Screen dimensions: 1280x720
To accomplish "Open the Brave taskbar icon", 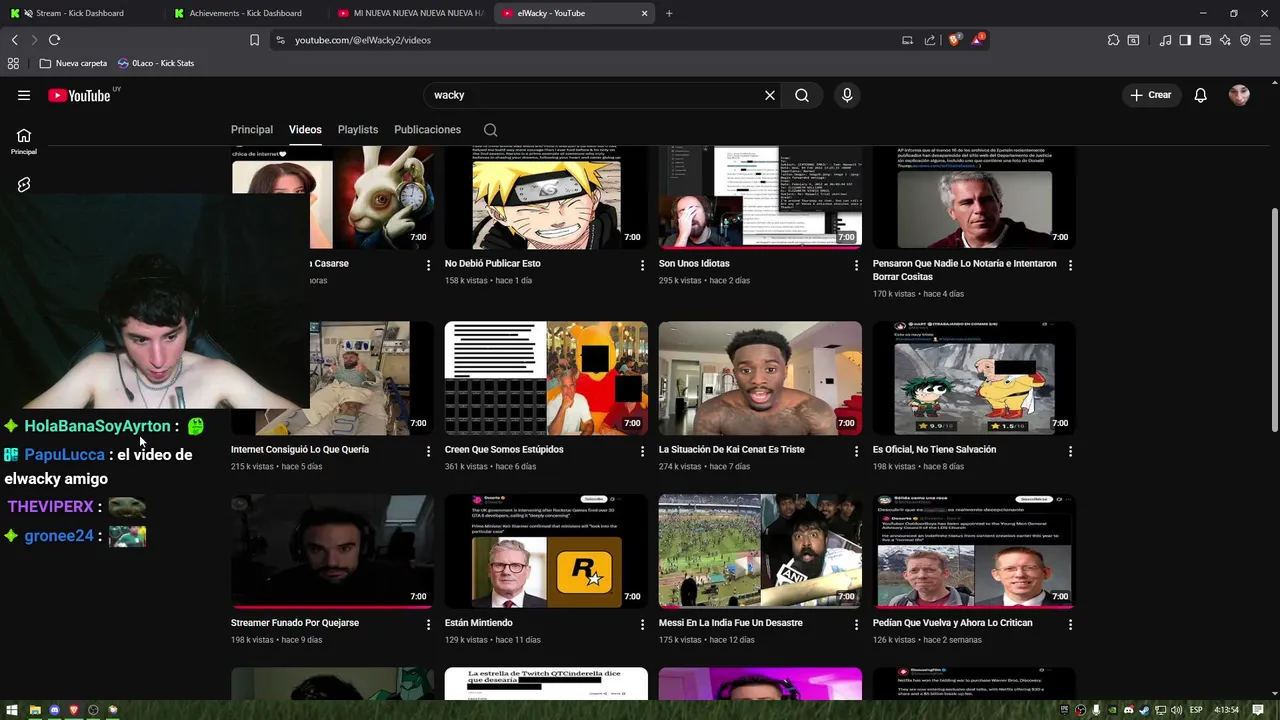I will click(x=74, y=710).
